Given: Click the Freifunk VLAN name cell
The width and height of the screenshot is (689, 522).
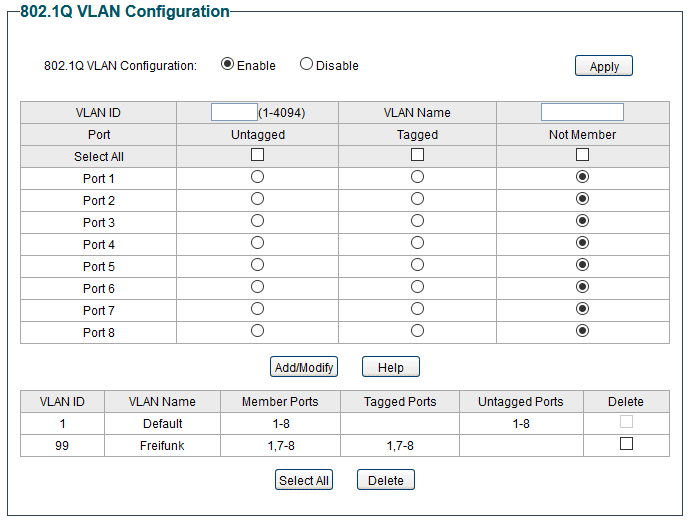Looking at the screenshot, I should point(162,446).
